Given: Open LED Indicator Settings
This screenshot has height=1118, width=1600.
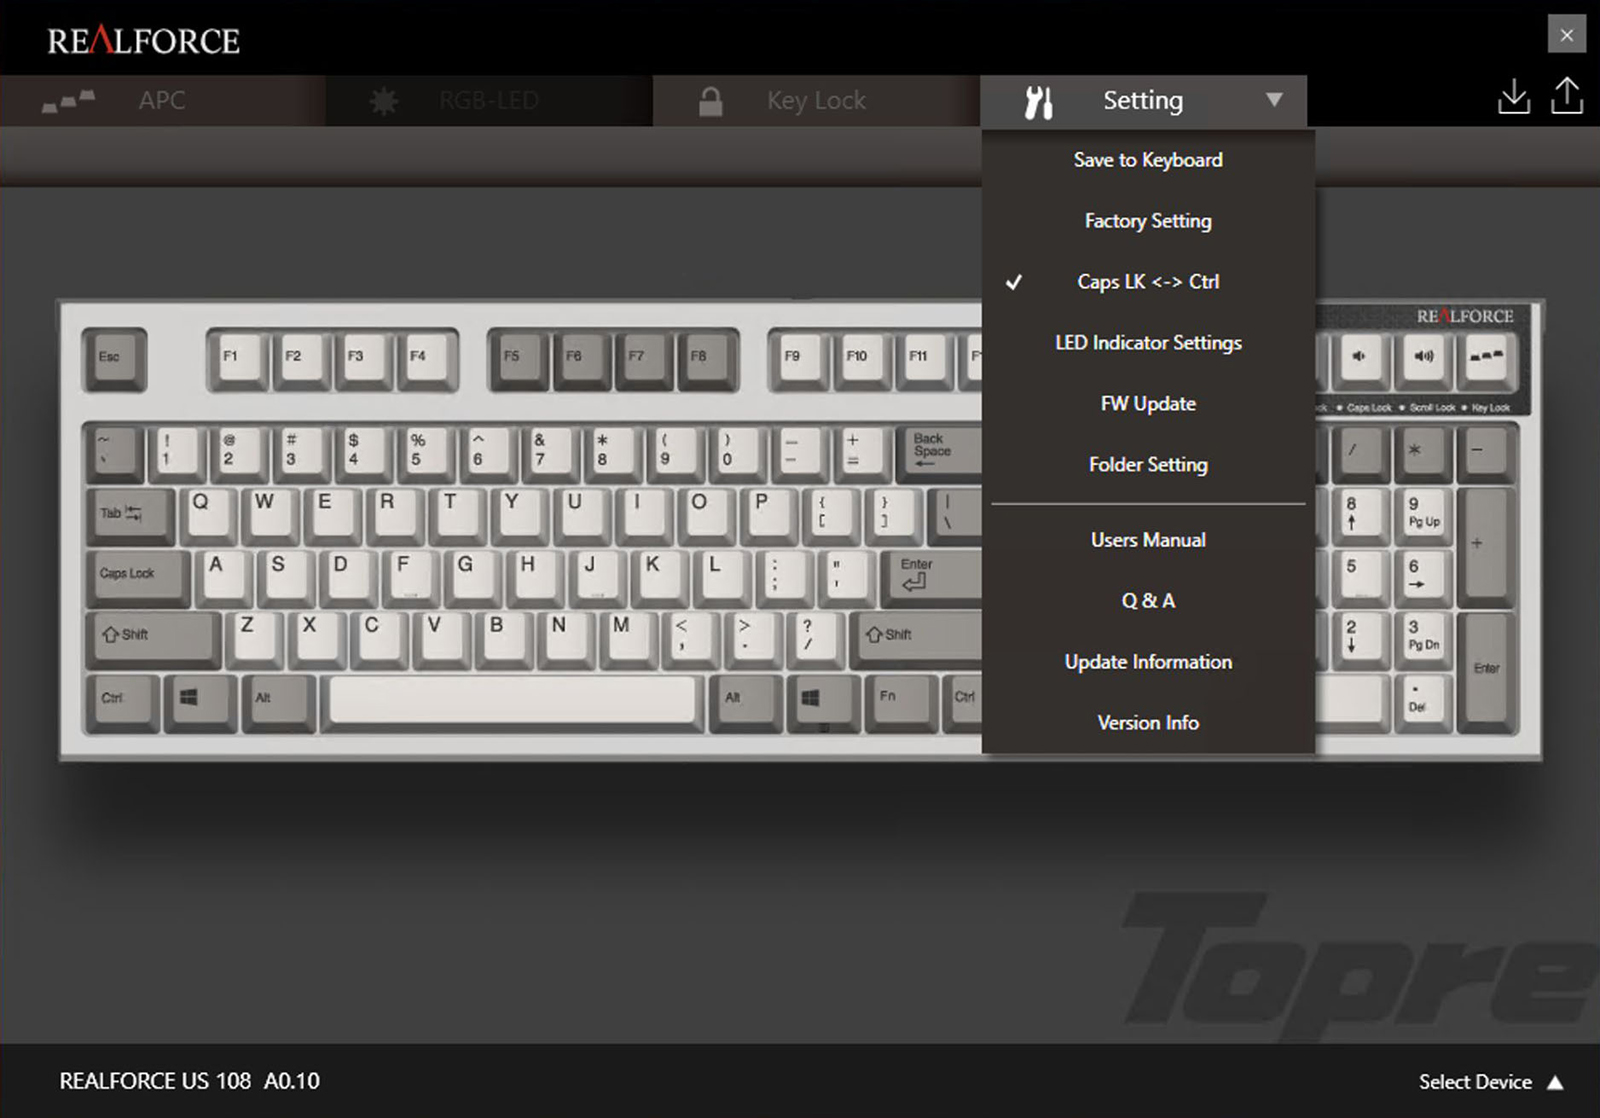Looking at the screenshot, I should tap(1148, 343).
